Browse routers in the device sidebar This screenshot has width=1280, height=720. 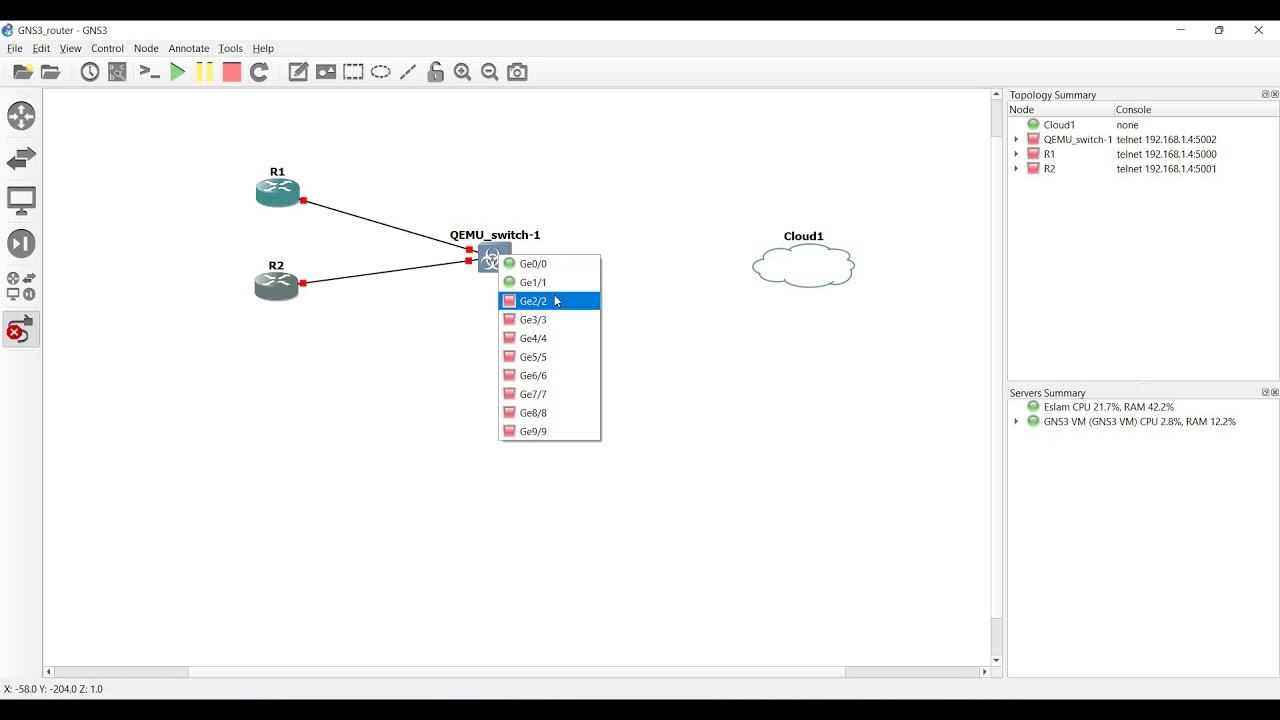(x=21, y=116)
